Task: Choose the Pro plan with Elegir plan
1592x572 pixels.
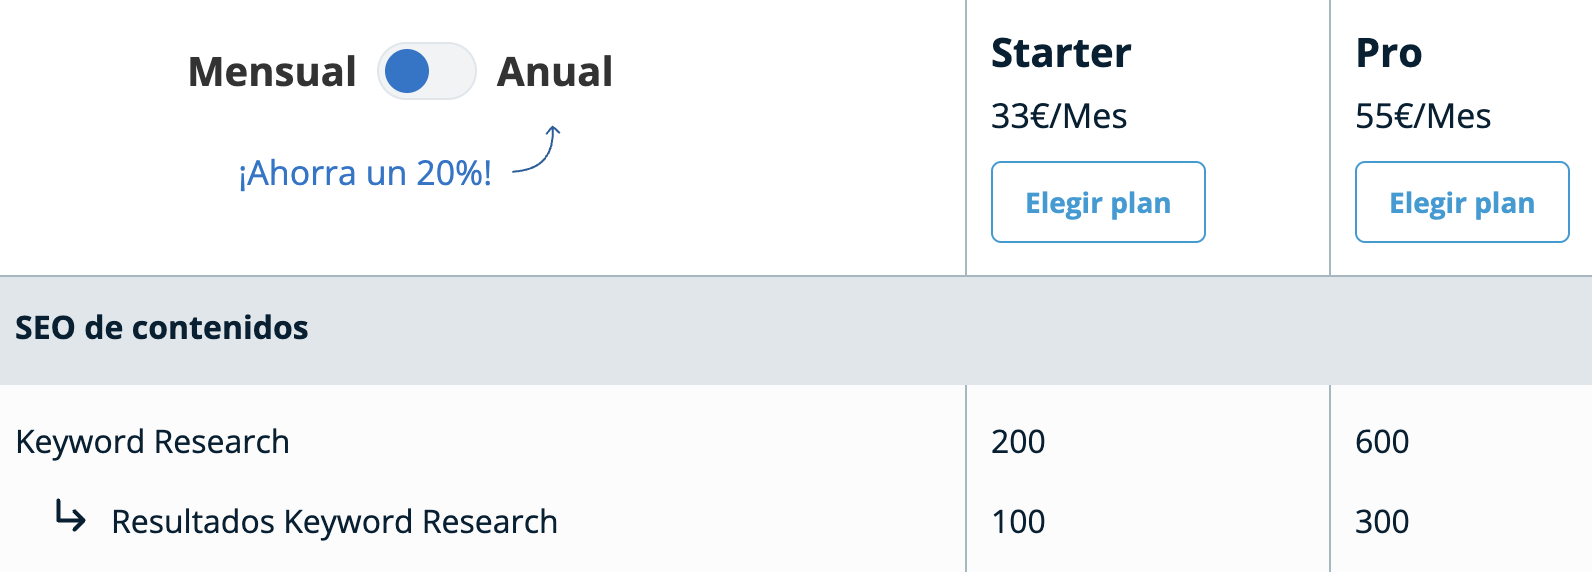Action: pos(1462,202)
